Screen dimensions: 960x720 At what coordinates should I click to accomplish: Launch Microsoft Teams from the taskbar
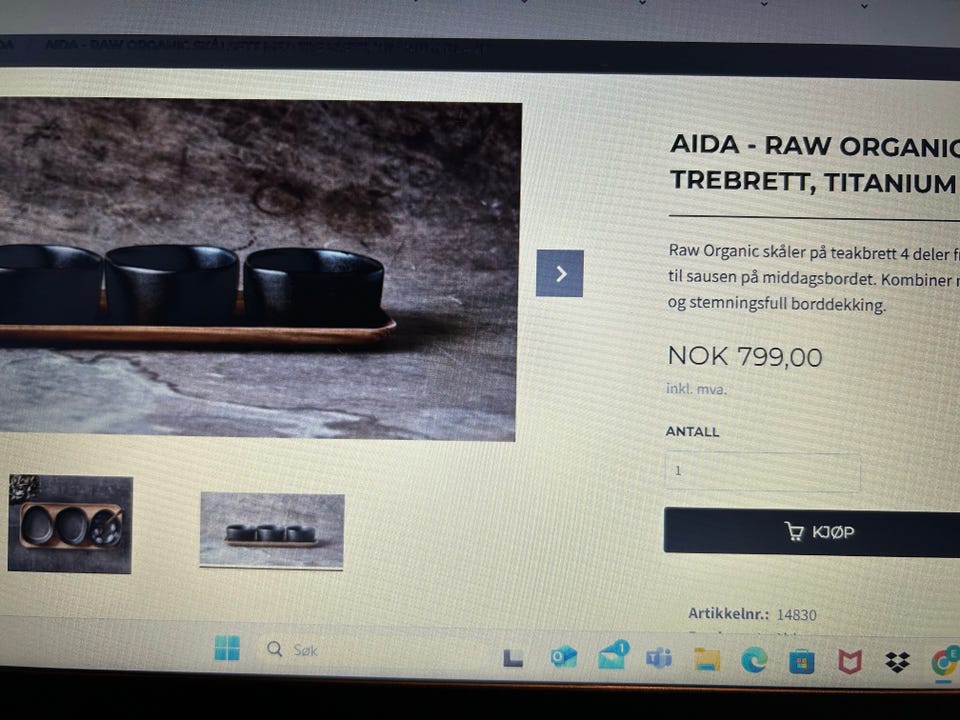coord(659,658)
